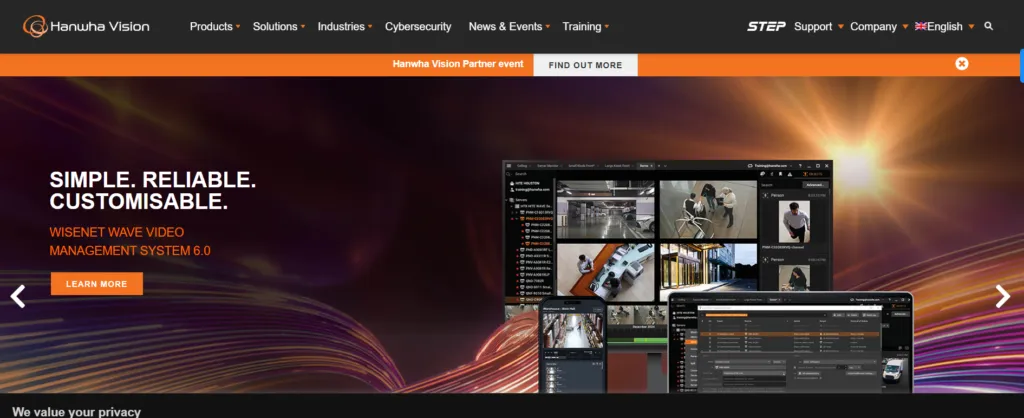Viewport: 1024px width, 418px height.
Task: Click the We value your privacy heading
Action: tap(76, 412)
